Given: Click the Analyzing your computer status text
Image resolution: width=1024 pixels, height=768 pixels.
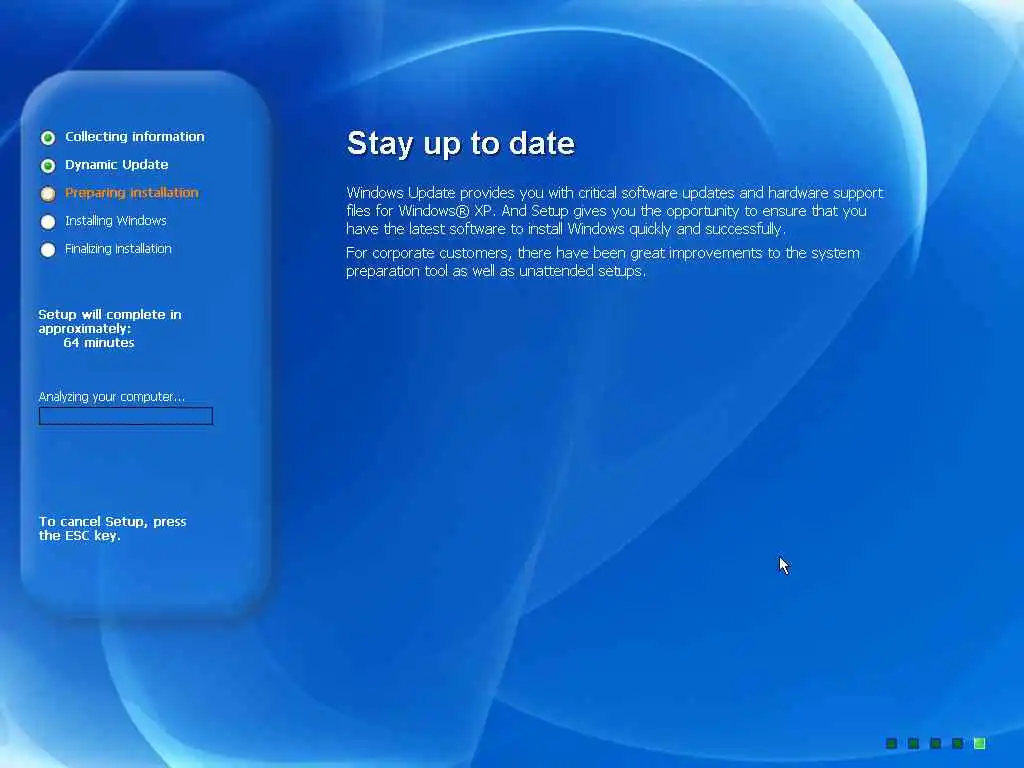Looking at the screenshot, I should click(112, 396).
